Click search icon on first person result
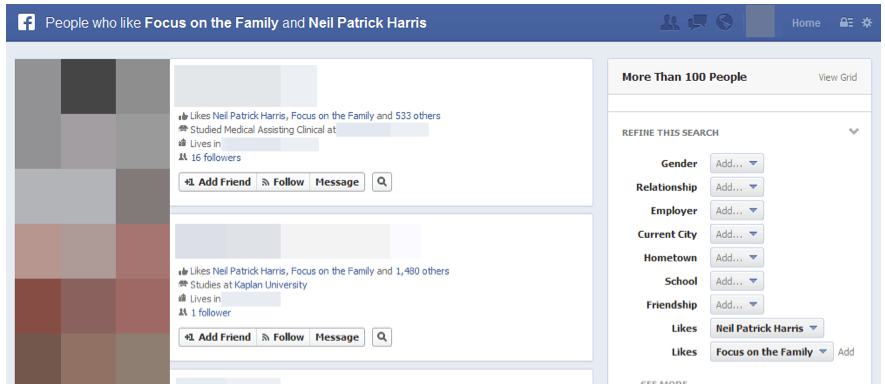This screenshot has width=885, height=384. (382, 182)
